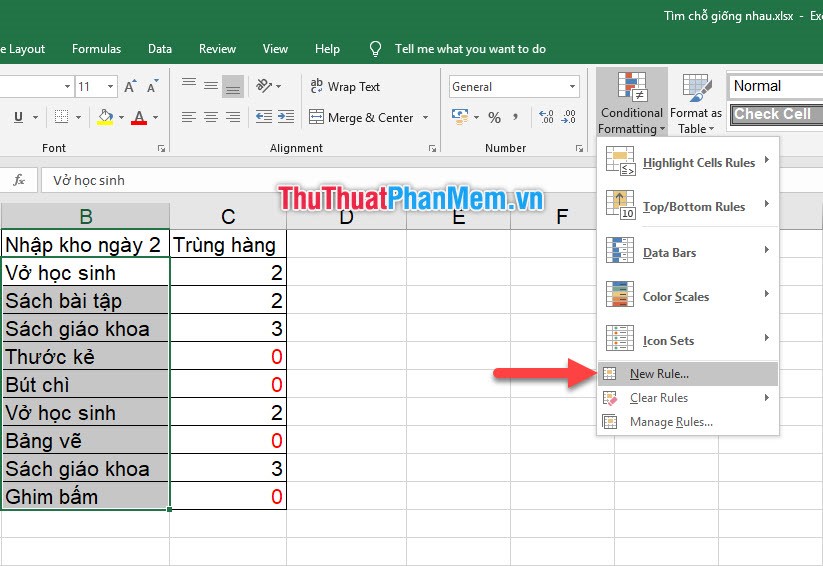
Task: Open Number format dialog launcher
Action: point(579,149)
